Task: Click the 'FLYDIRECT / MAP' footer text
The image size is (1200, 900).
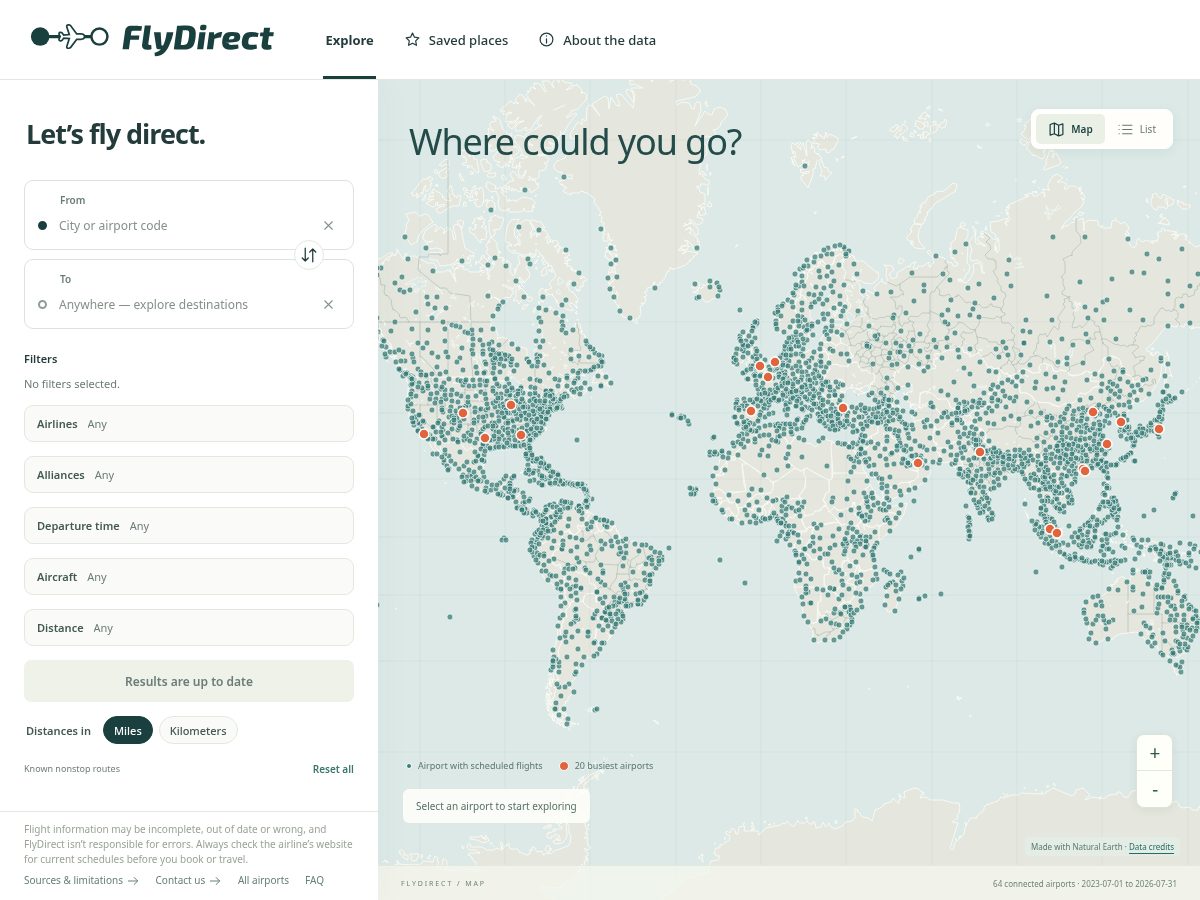Action: pyautogui.click(x=443, y=884)
